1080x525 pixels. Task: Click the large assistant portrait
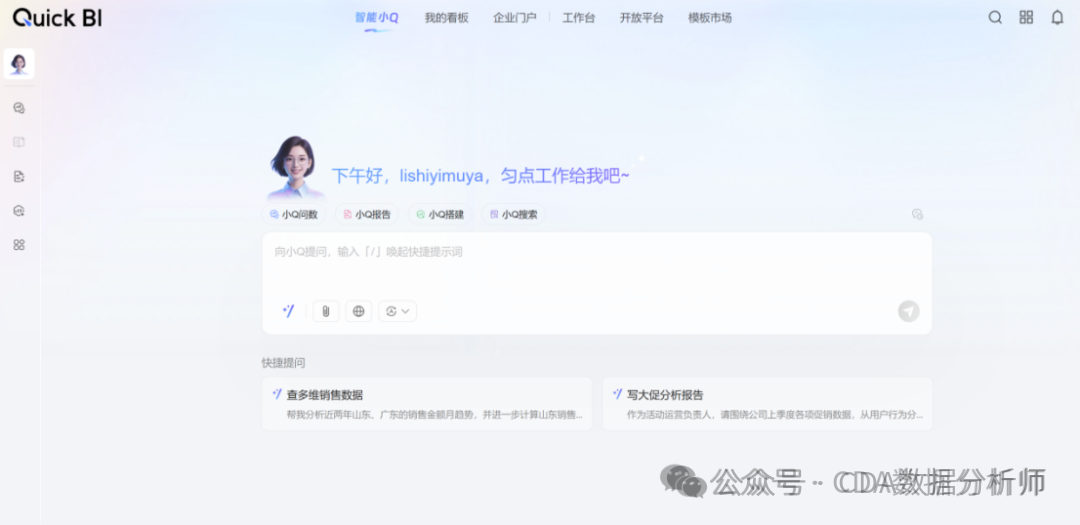pyautogui.click(x=295, y=167)
